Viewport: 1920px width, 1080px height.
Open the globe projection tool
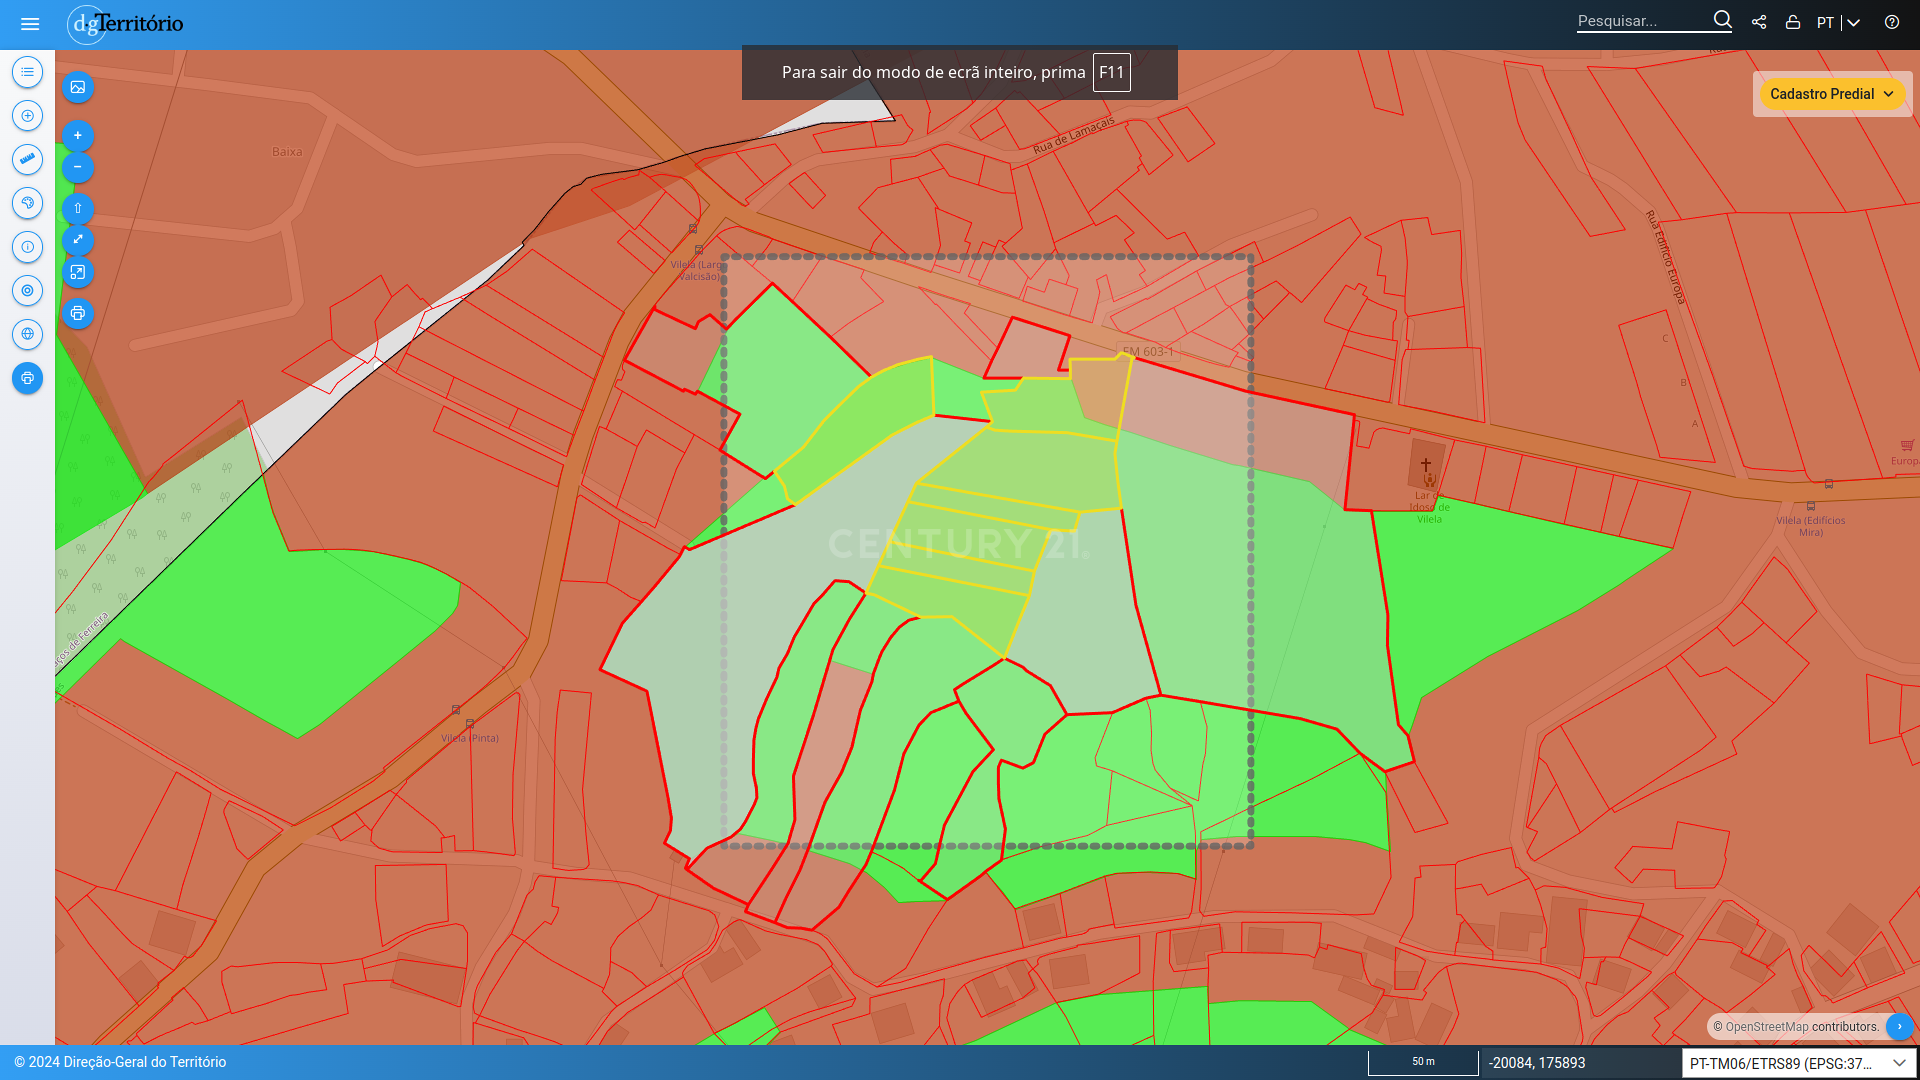(27, 334)
